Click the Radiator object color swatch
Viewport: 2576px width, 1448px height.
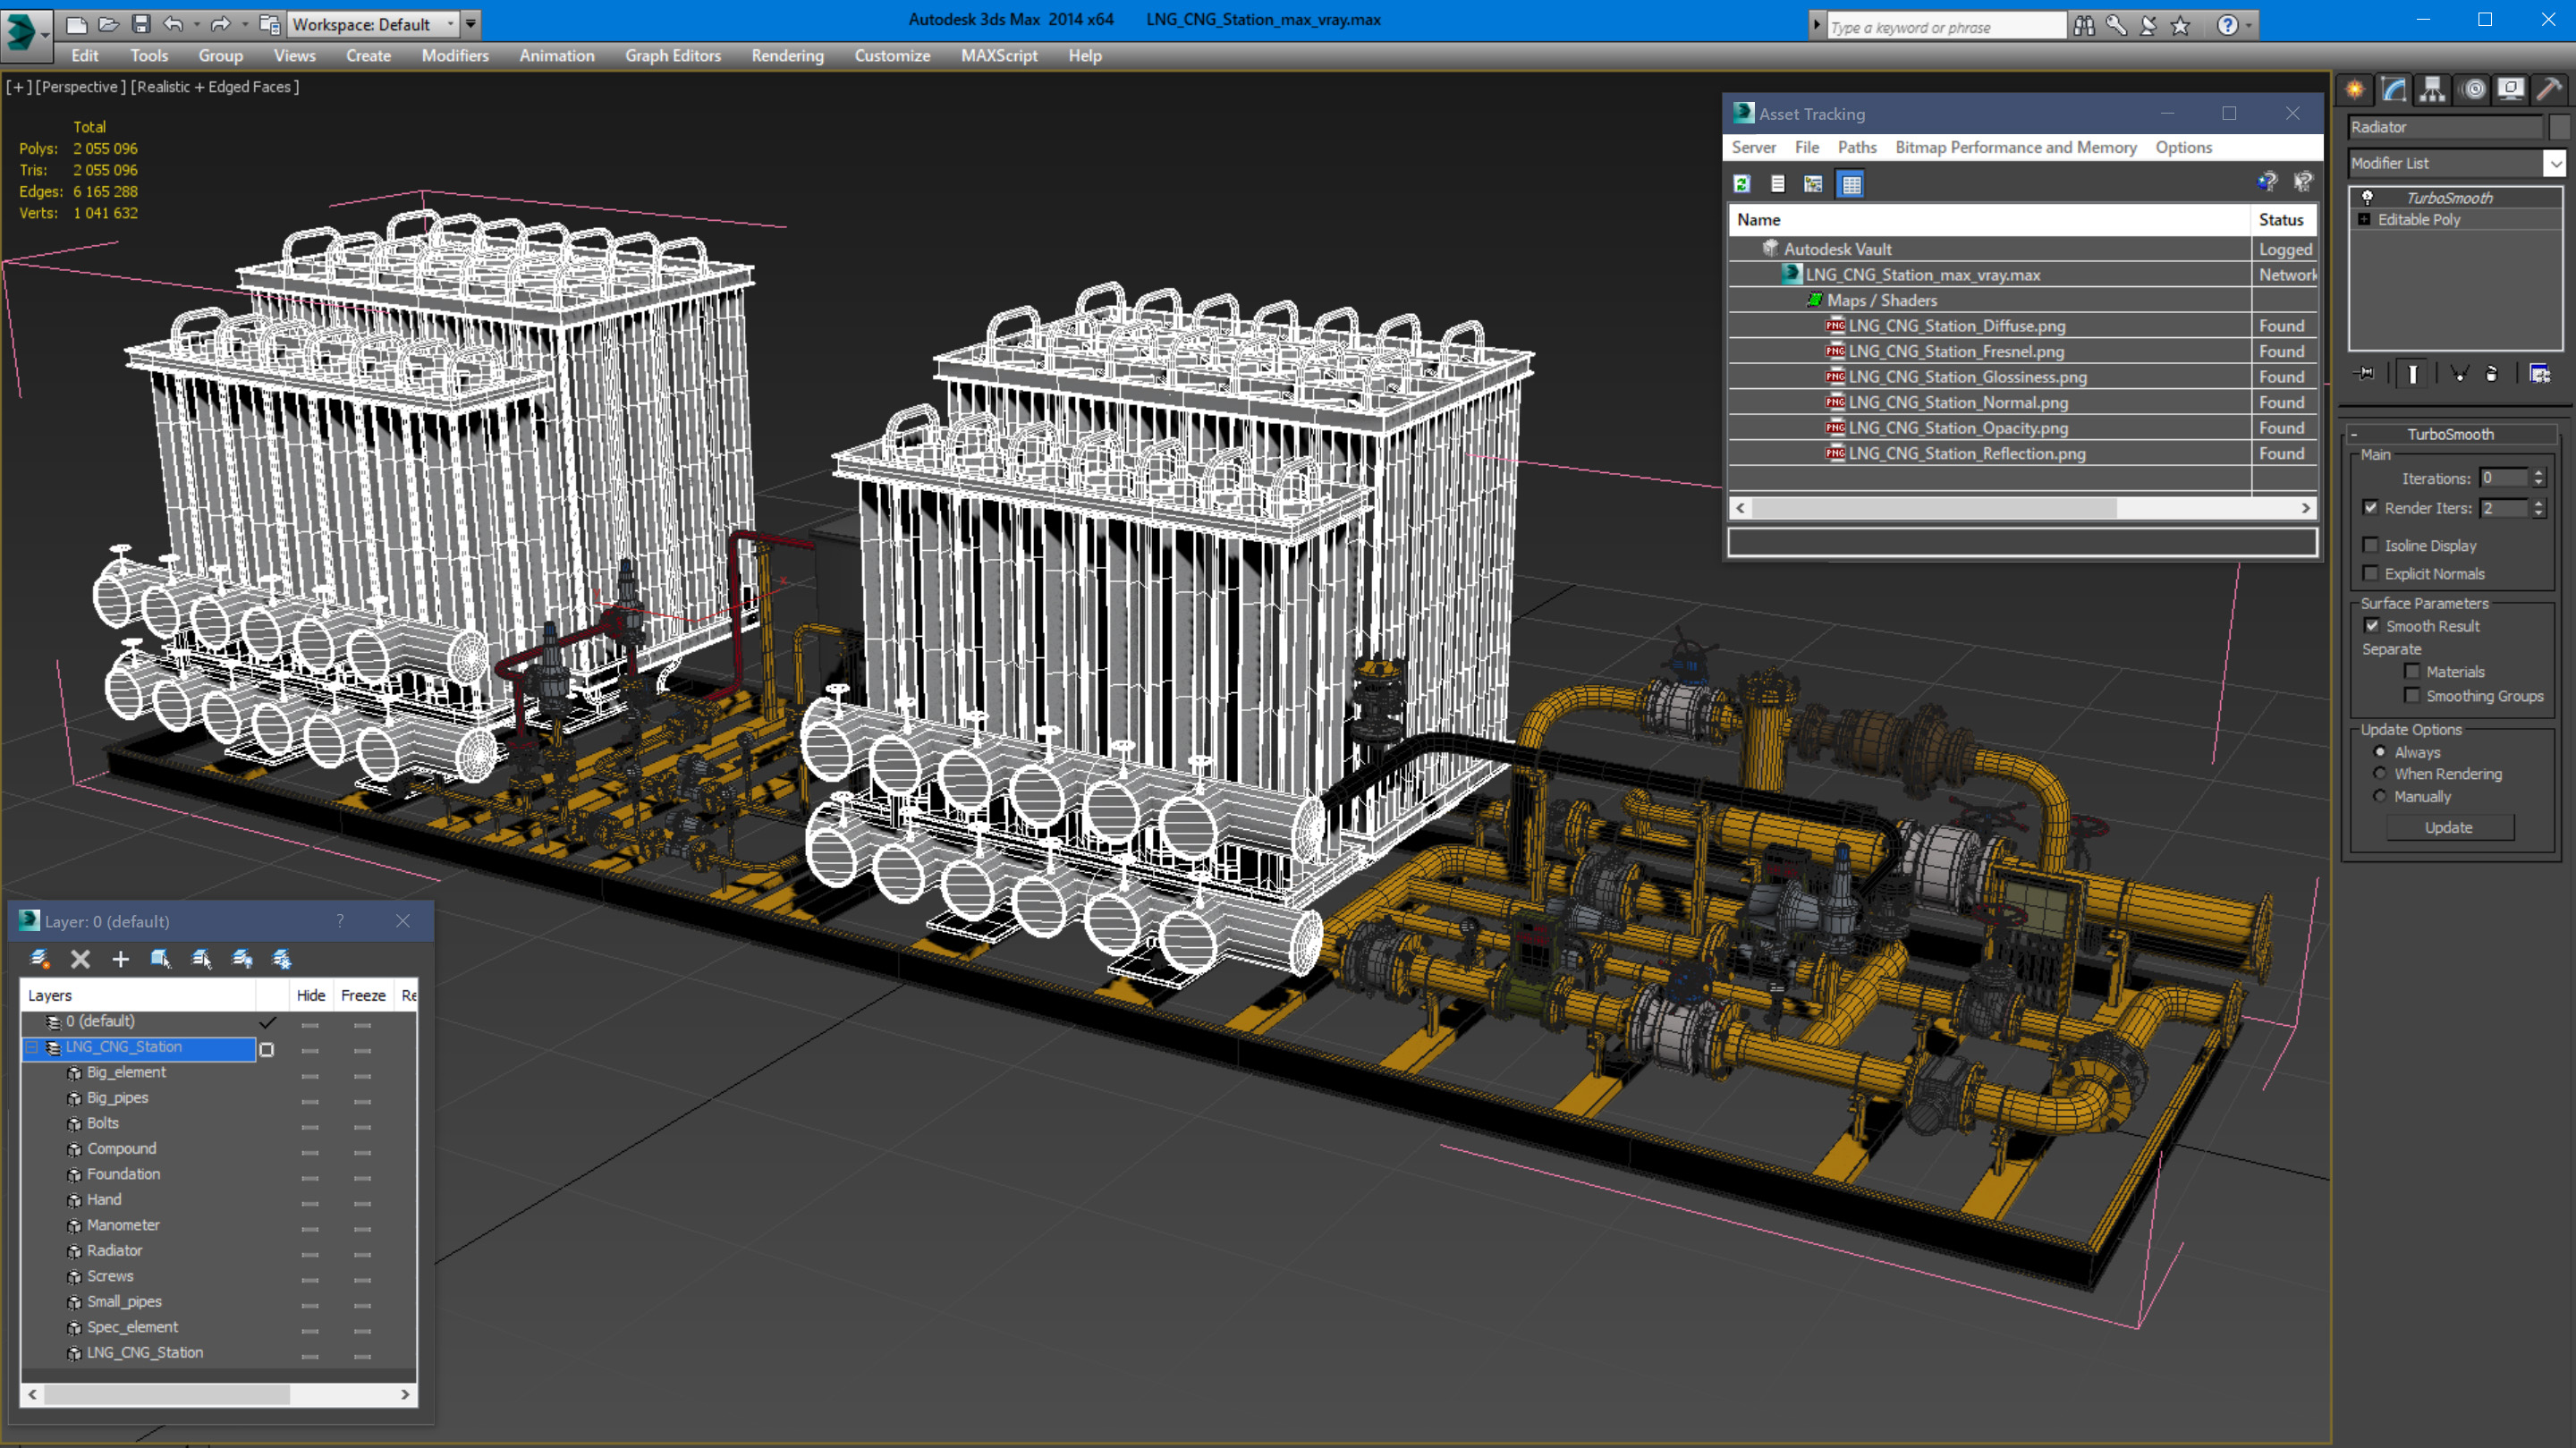pyautogui.click(x=2559, y=127)
